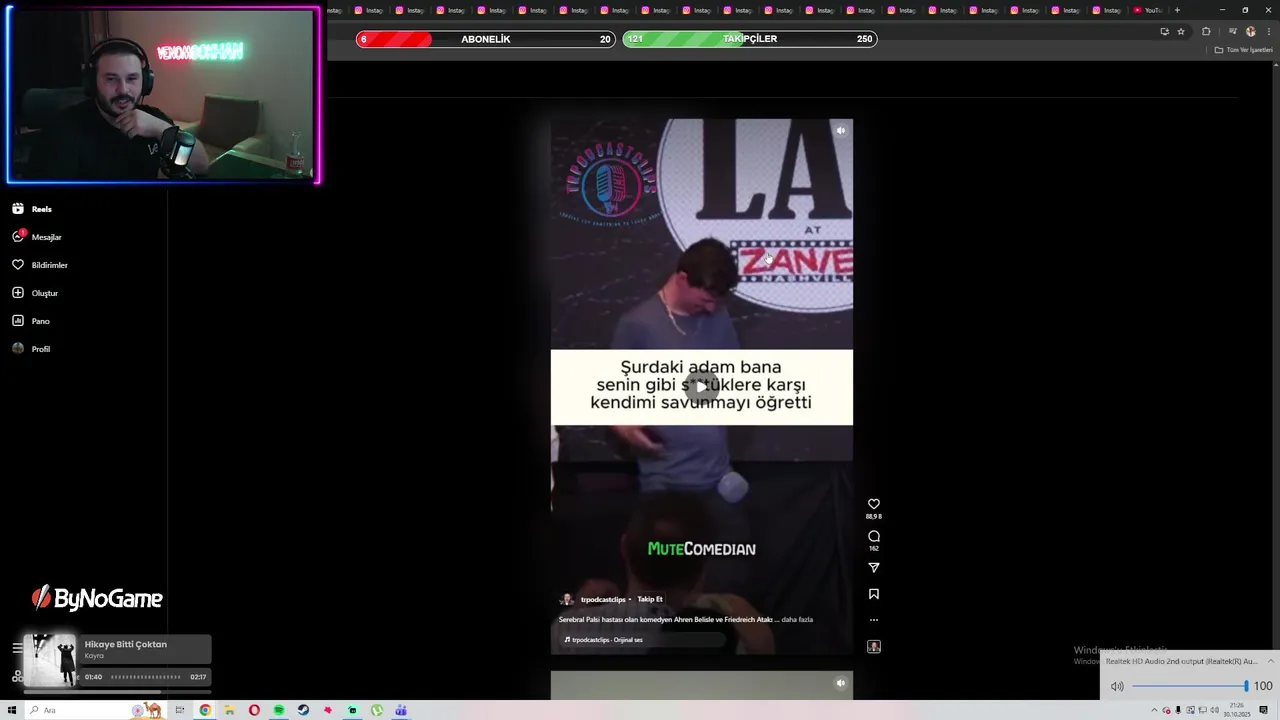Save the reel with bookmark icon

point(874,593)
